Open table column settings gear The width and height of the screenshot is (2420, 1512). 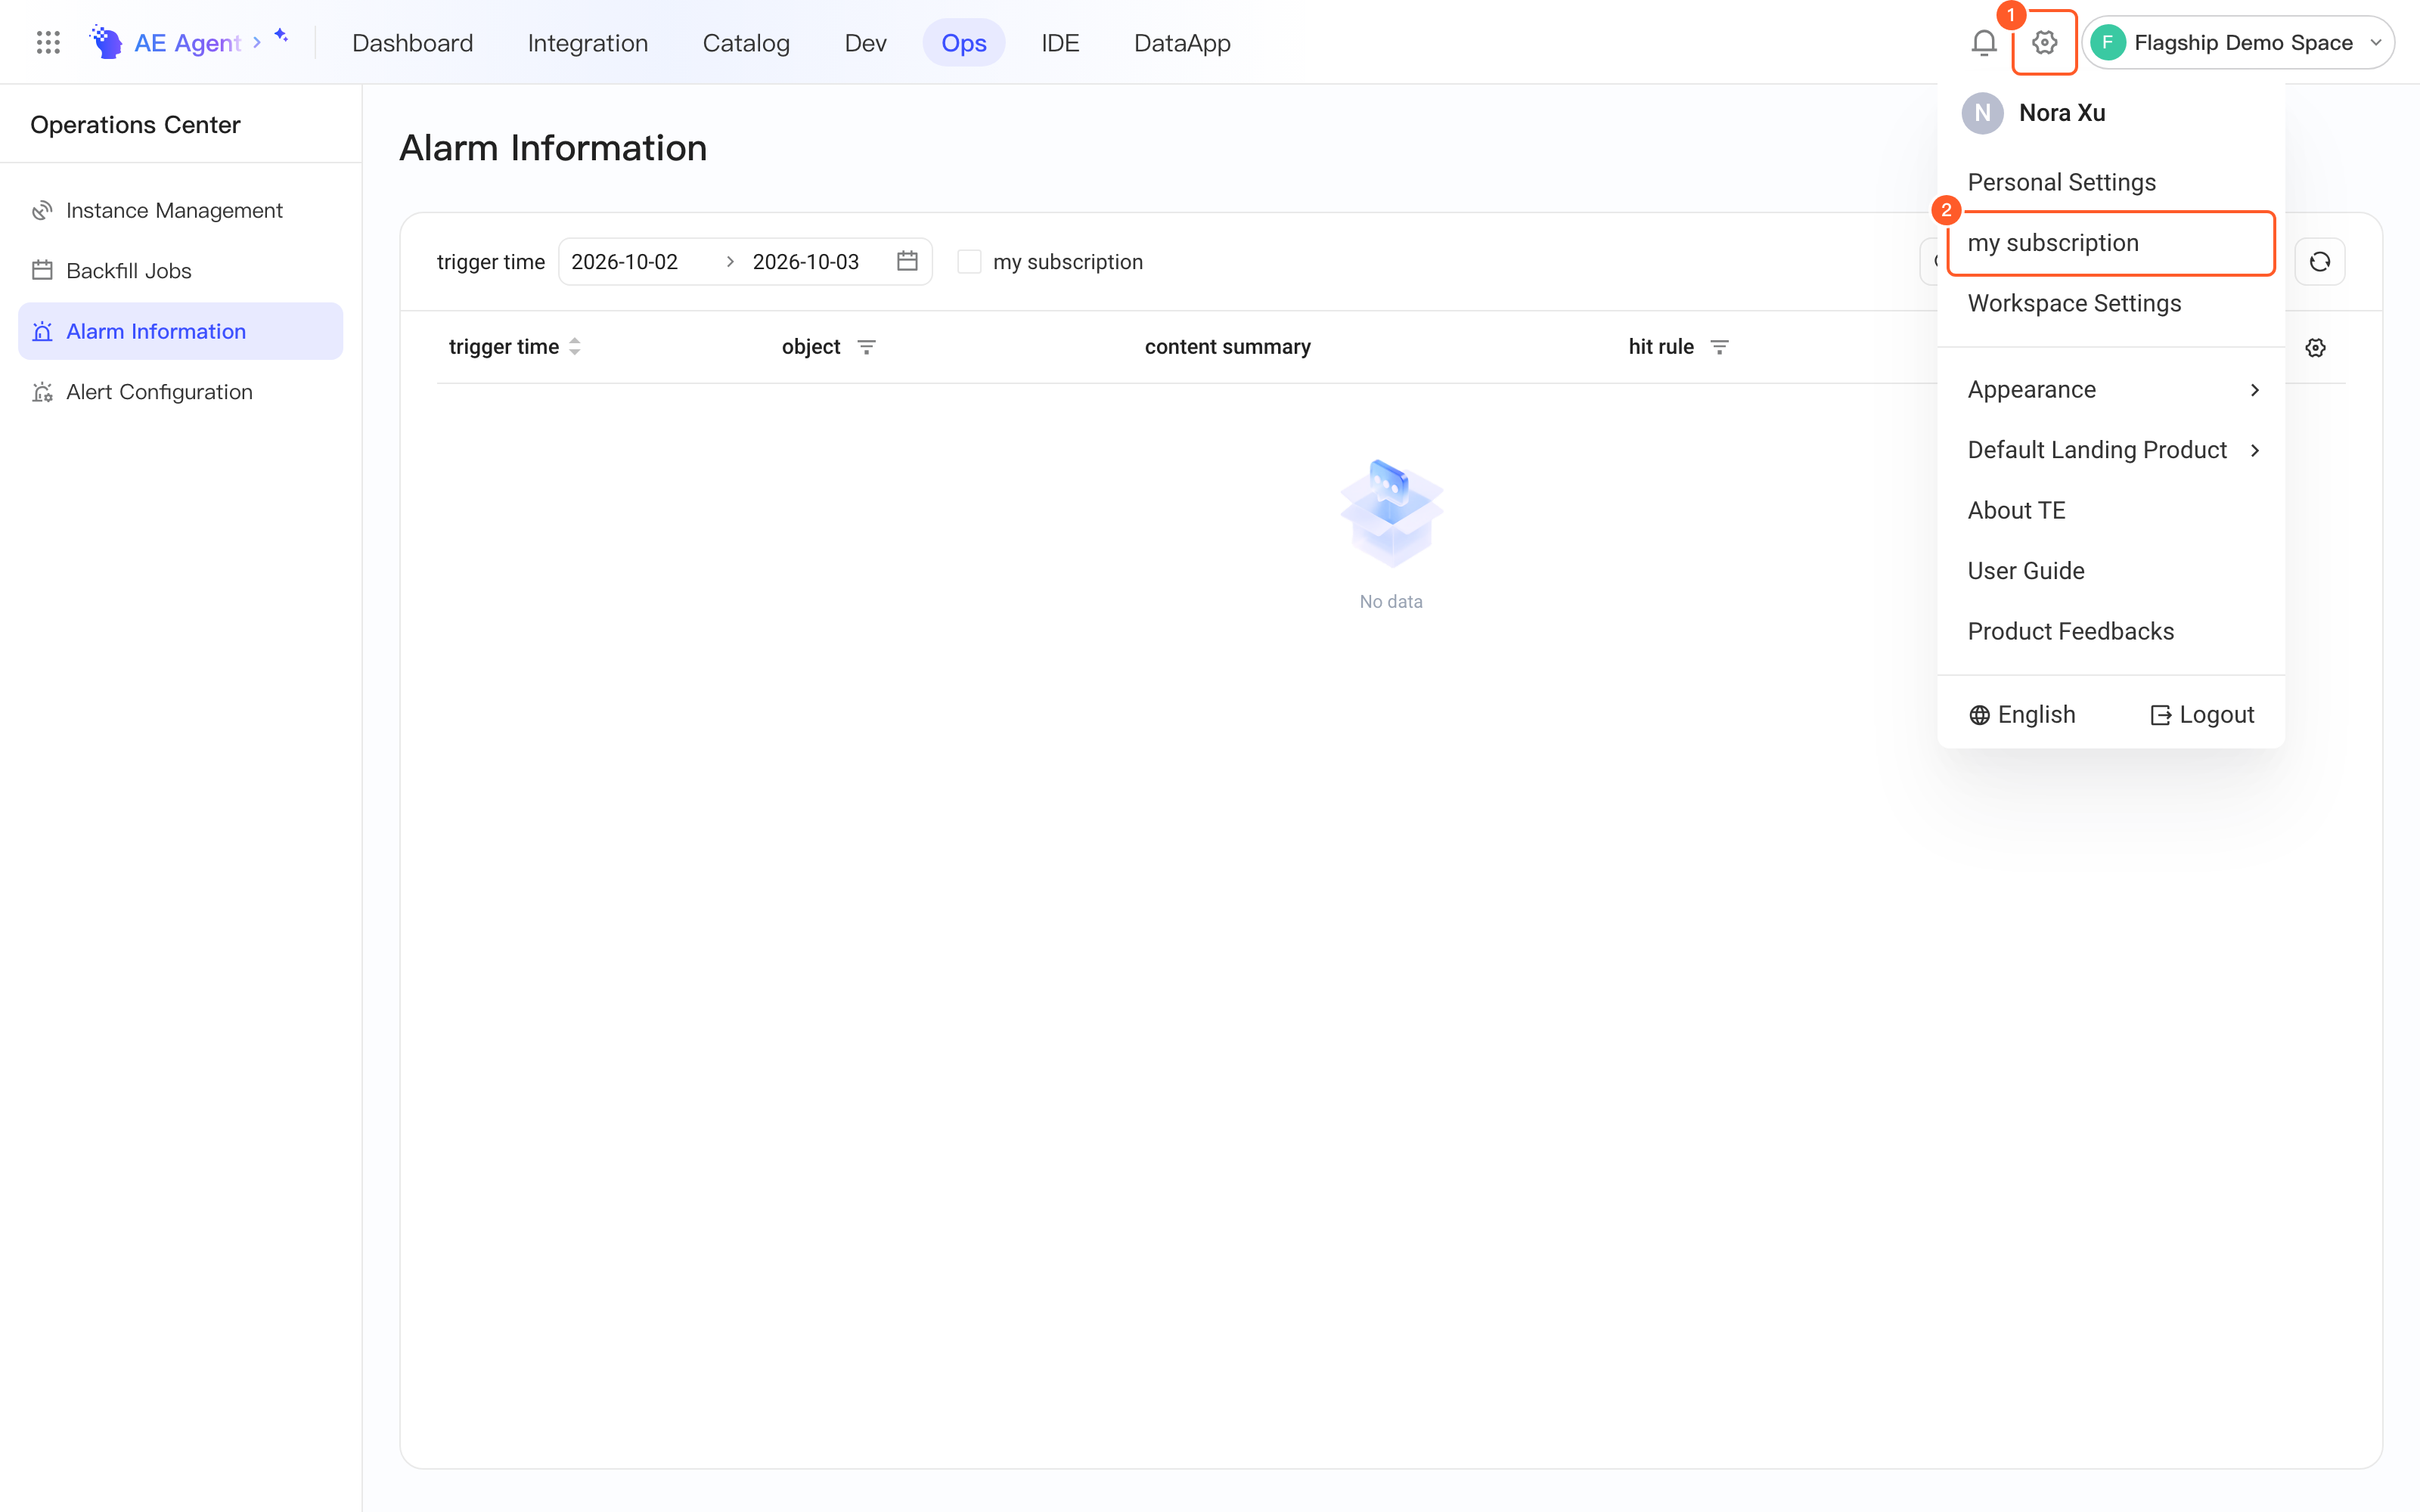click(x=2316, y=347)
